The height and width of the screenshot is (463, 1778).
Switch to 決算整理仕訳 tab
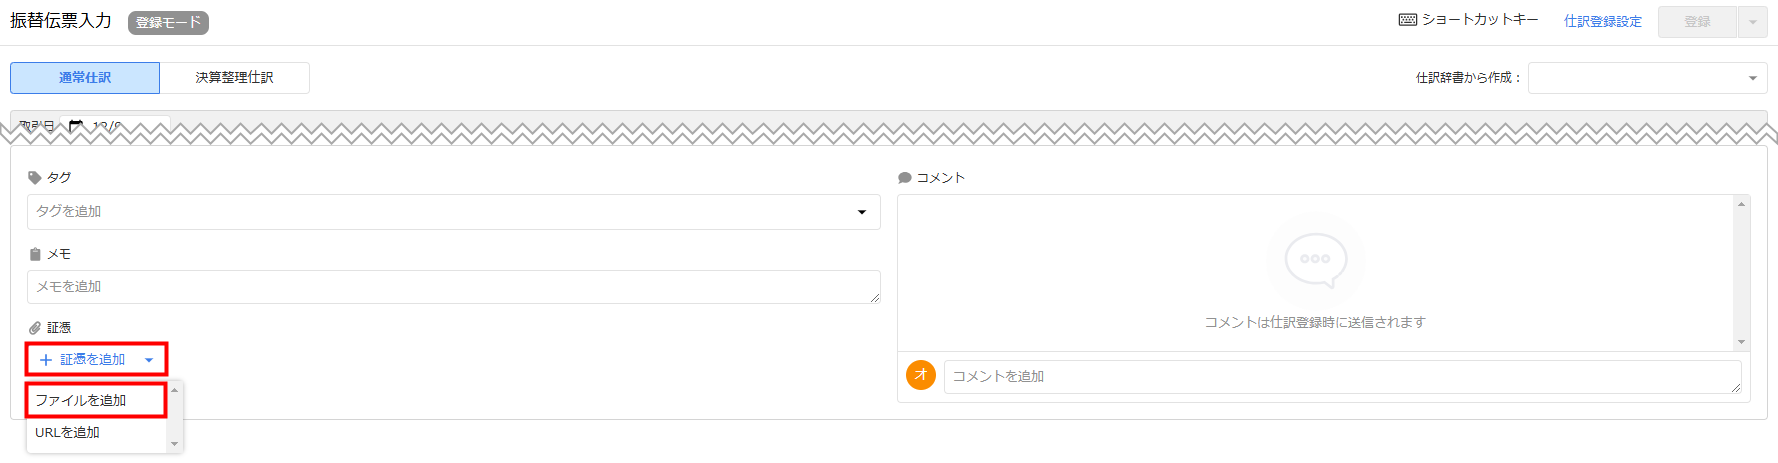(234, 78)
